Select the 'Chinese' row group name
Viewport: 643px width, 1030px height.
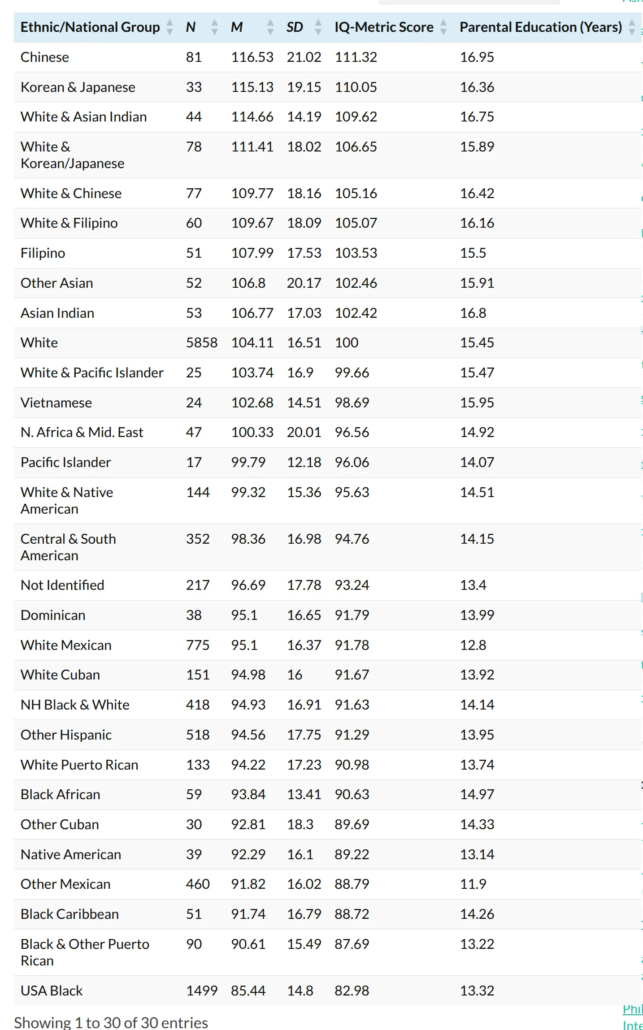[45, 57]
